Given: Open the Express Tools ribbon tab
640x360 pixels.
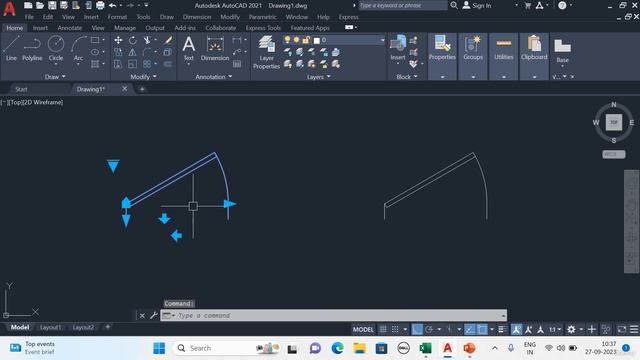Looking at the screenshot, I should click(263, 28).
